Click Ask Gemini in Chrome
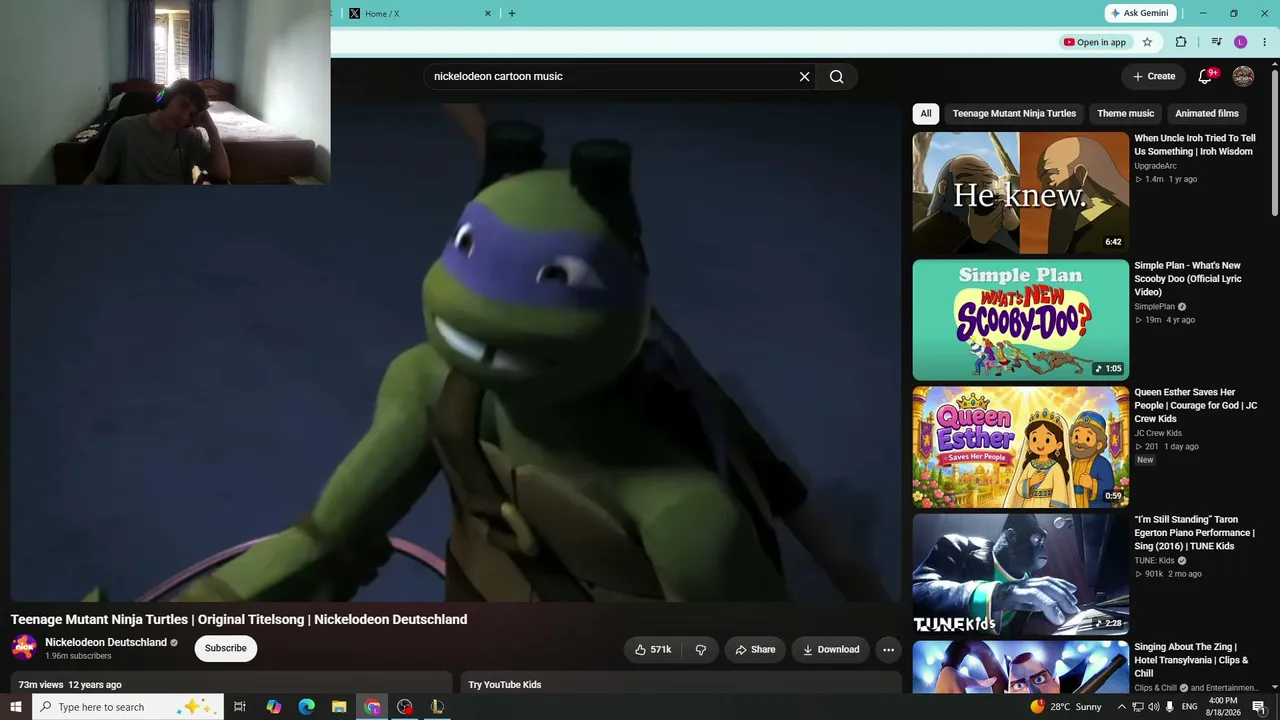 1140,13
